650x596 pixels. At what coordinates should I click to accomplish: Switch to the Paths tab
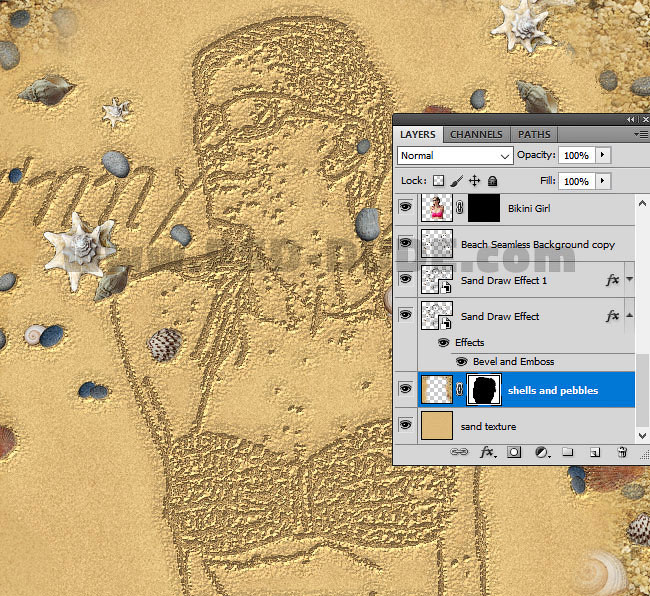(534, 135)
